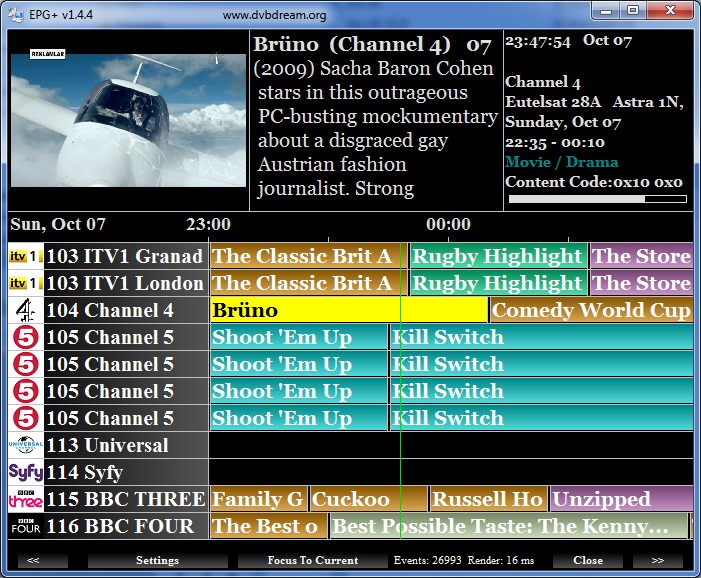
Task: Click the 115 BBC THREE channel name
Action: 126,499
